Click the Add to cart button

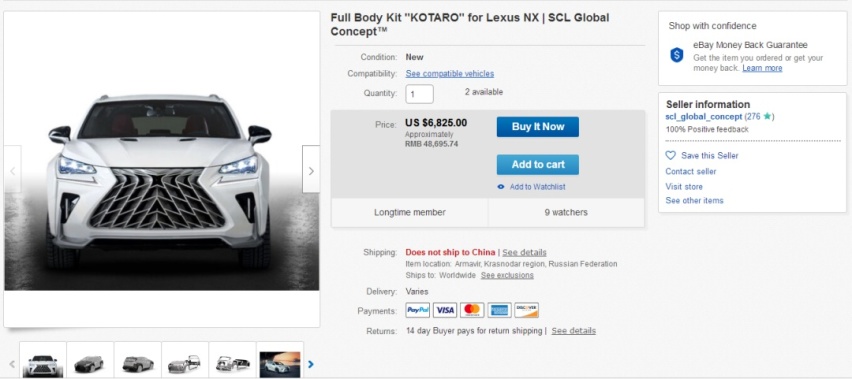click(x=537, y=165)
